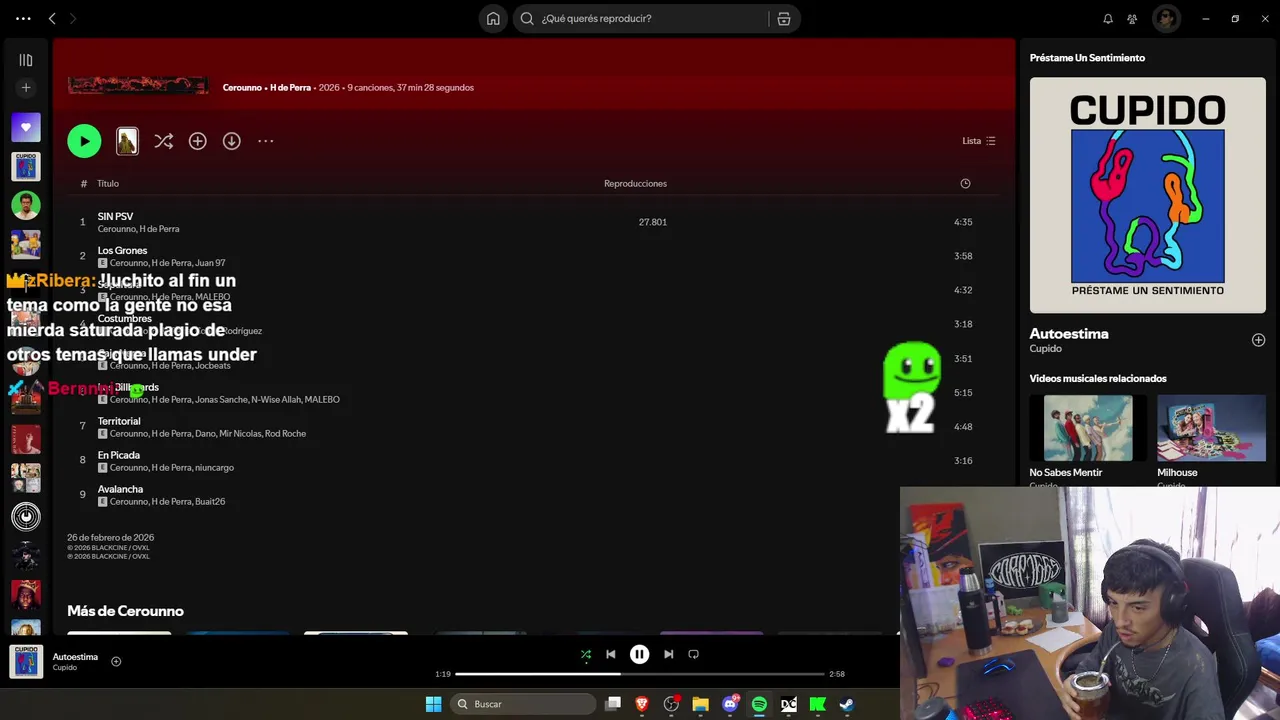Select track En Picada
This screenshot has height=720, width=1280.
[x=119, y=455]
